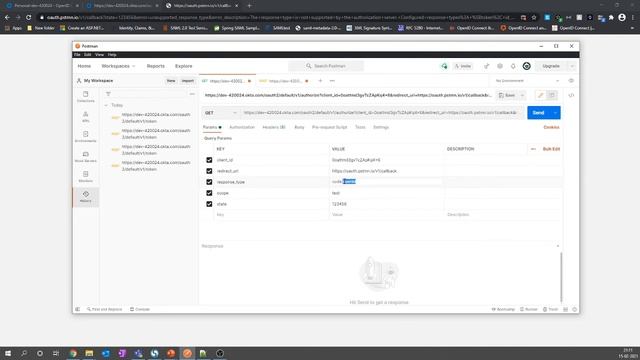
Task: Open Mock Servers in the sidebar
Action: pos(86,156)
